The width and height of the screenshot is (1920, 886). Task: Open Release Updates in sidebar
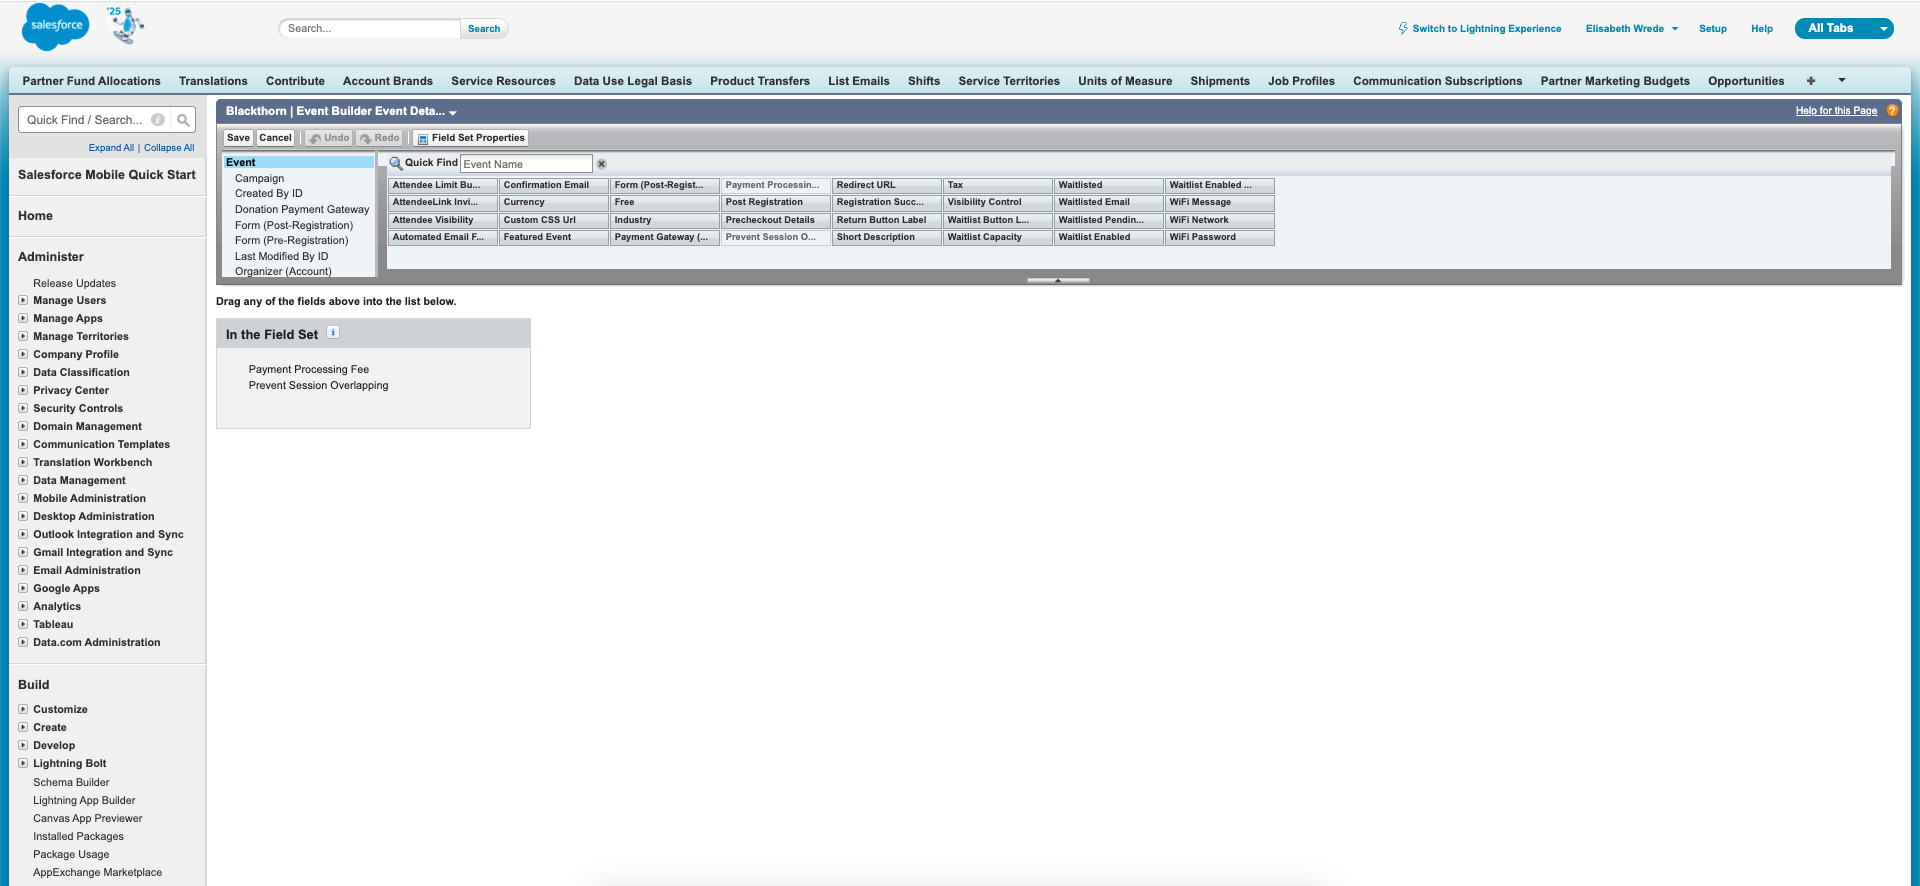point(74,283)
